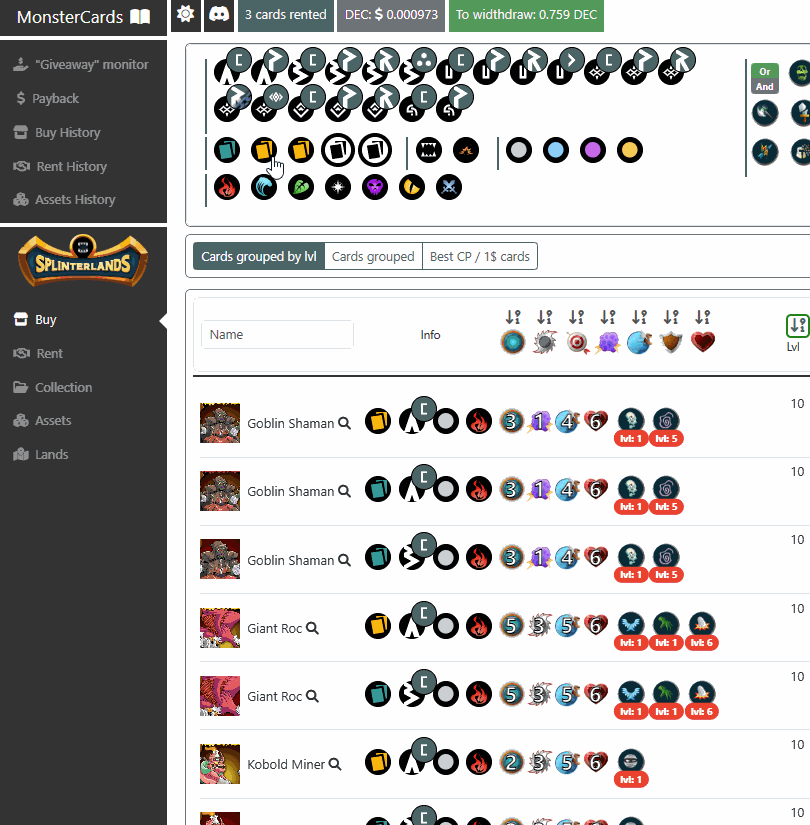Open the Collection section

point(53,387)
